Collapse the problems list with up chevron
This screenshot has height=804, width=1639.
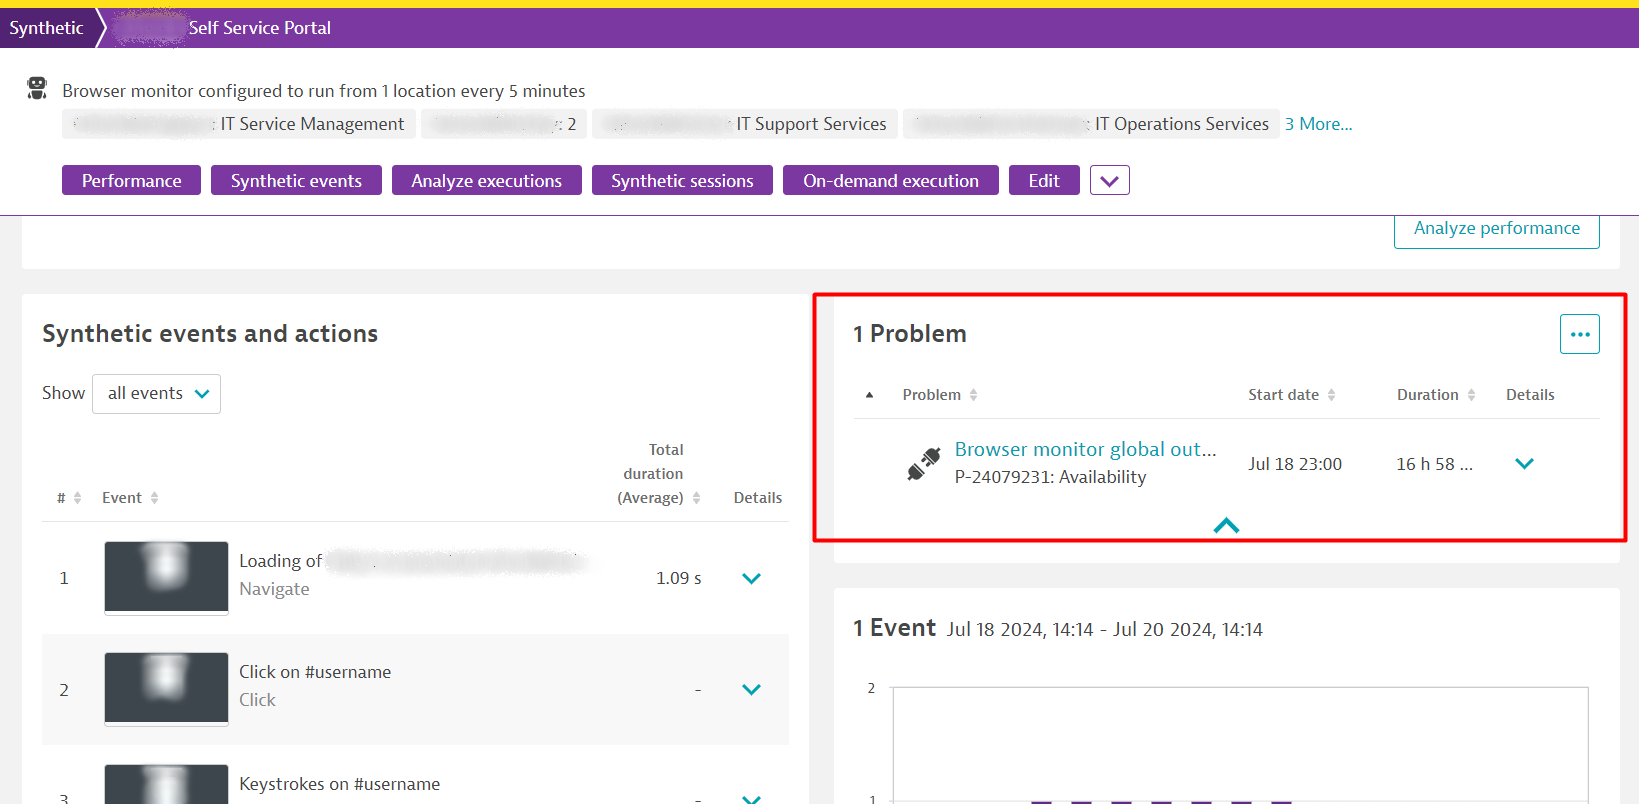click(x=1226, y=526)
